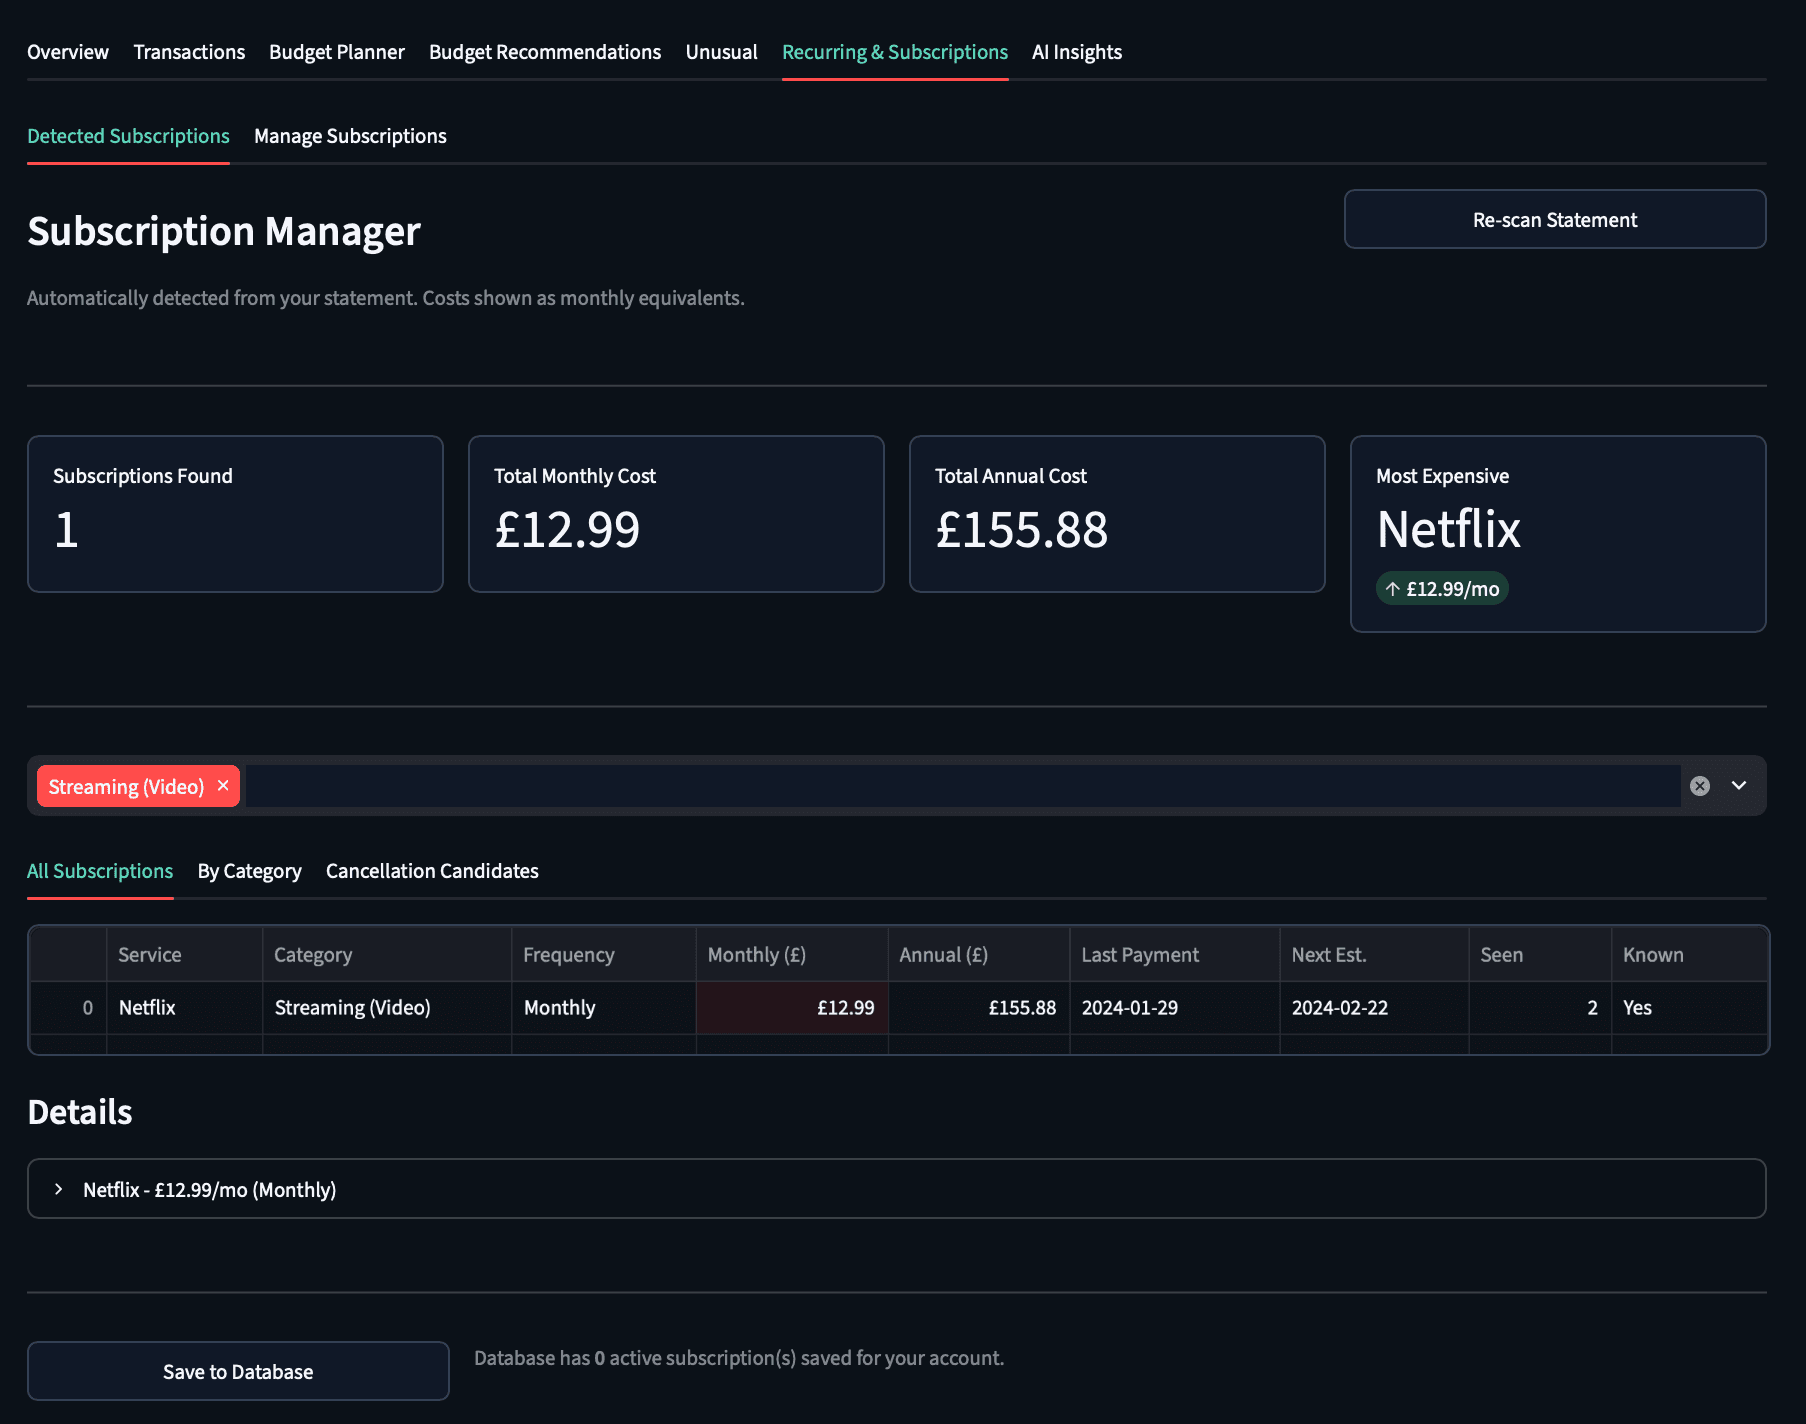
Task: Select the Recurring & Subscriptions tab
Action: pos(895,52)
